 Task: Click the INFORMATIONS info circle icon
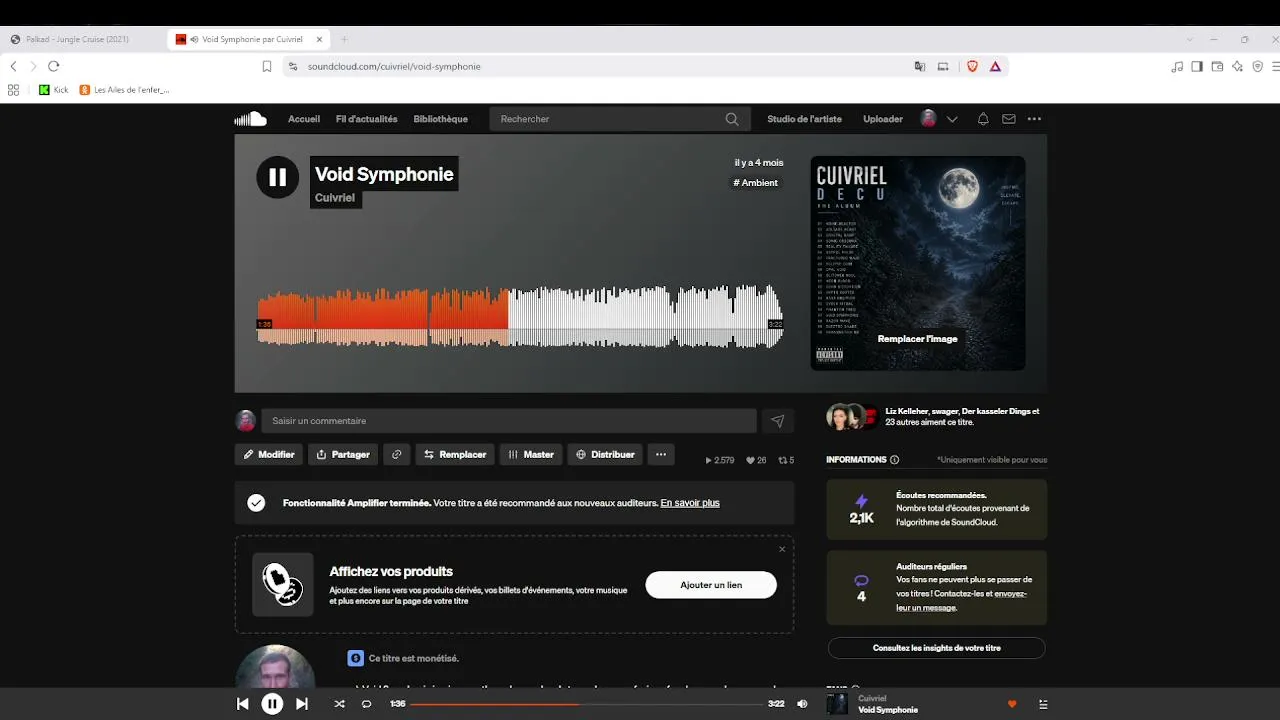click(x=894, y=460)
